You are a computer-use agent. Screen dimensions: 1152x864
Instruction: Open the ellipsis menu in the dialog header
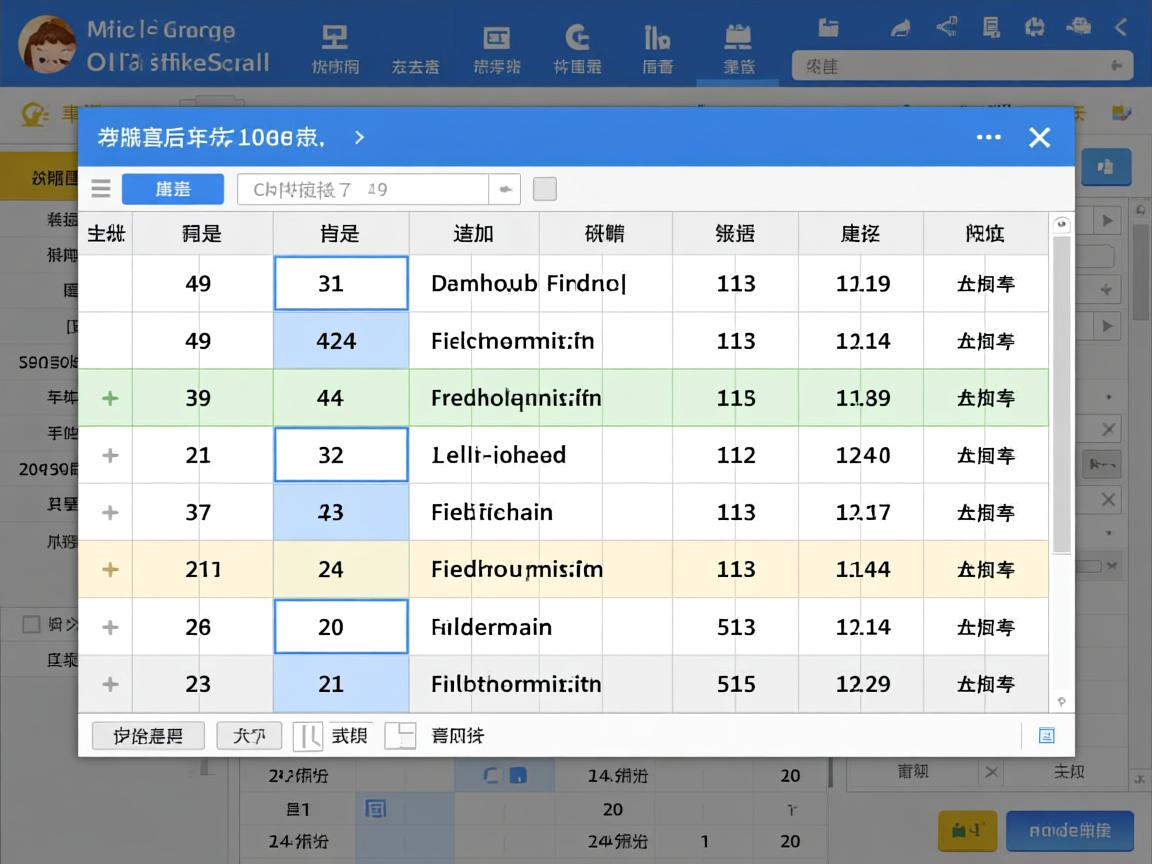988,137
